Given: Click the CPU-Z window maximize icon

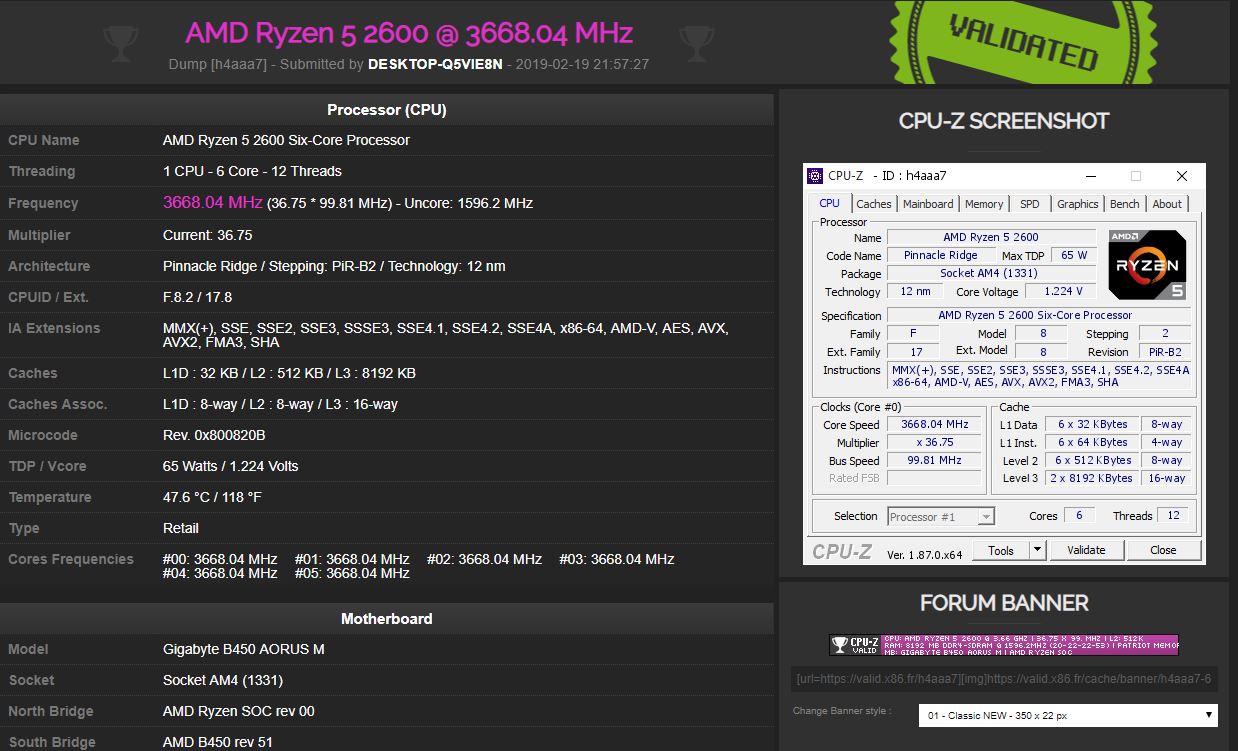Looking at the screenshot, I should 1135,176.
